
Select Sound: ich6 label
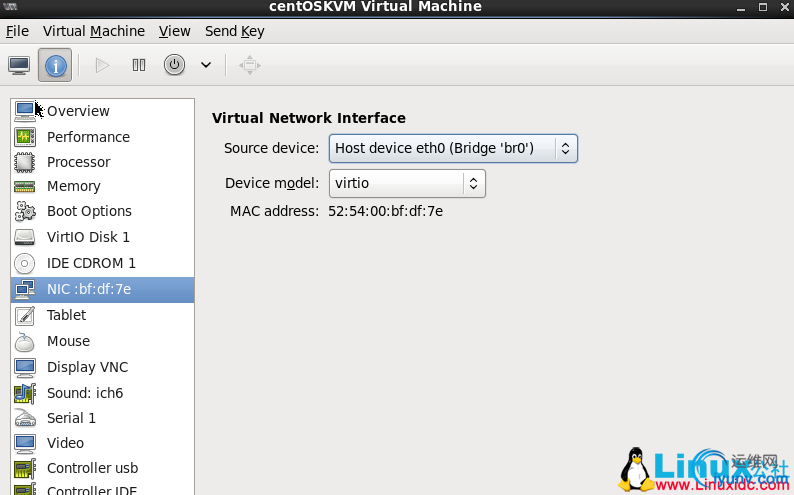tap(85, 393)
